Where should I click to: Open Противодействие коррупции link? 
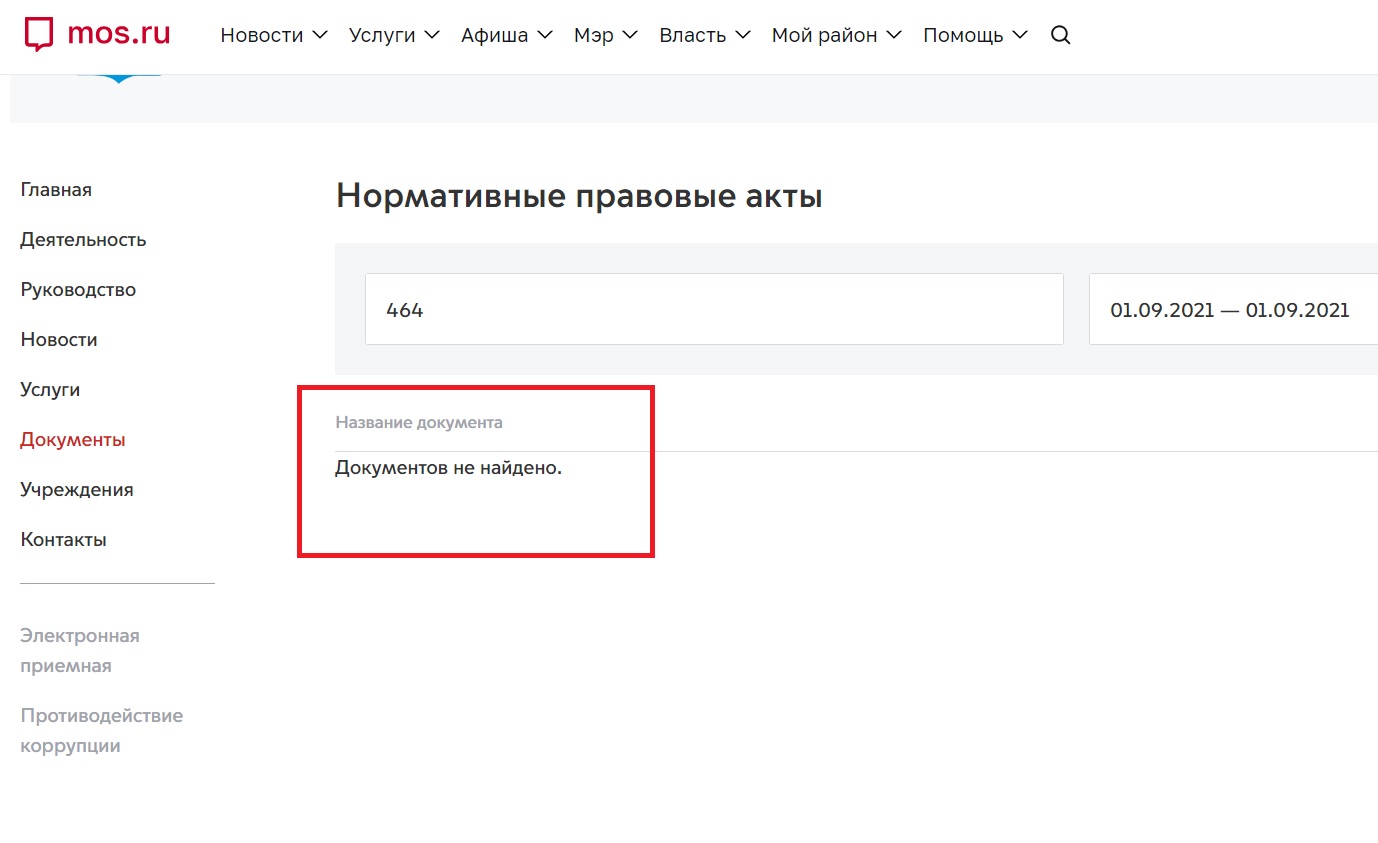pyautogui.click(x=101, y=730)
